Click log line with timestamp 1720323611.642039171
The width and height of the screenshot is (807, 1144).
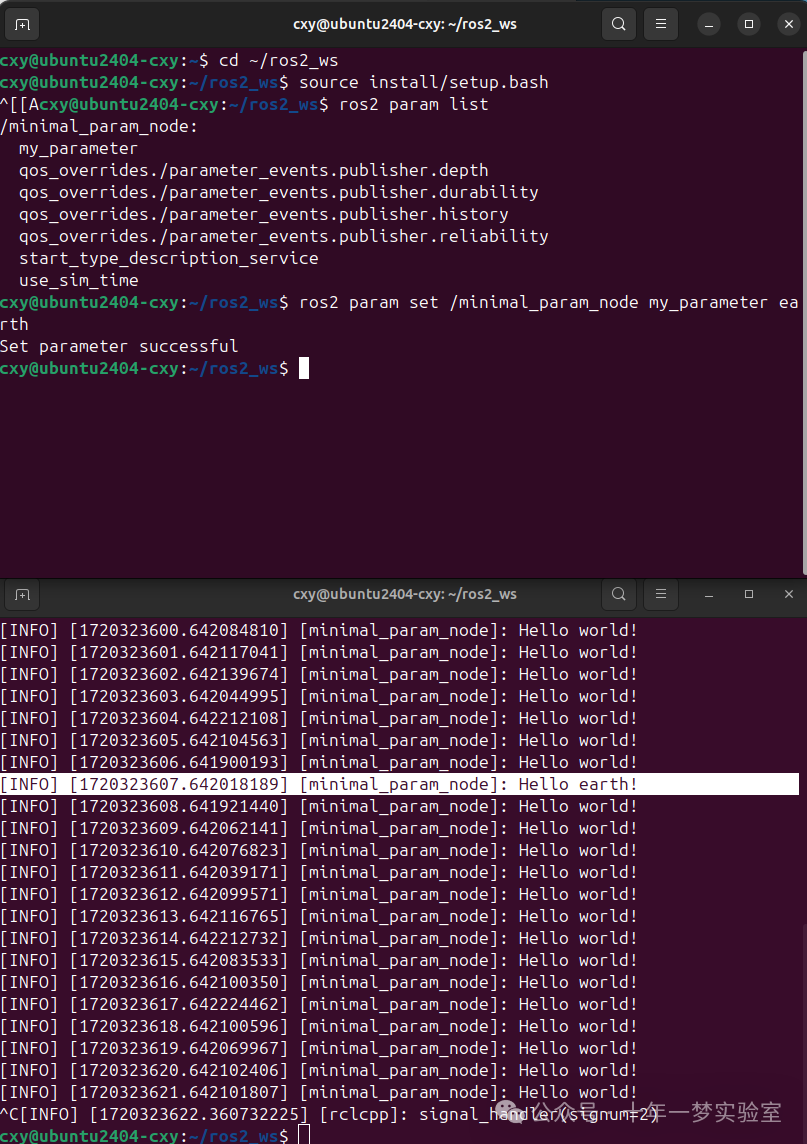(x=319, y=873)
